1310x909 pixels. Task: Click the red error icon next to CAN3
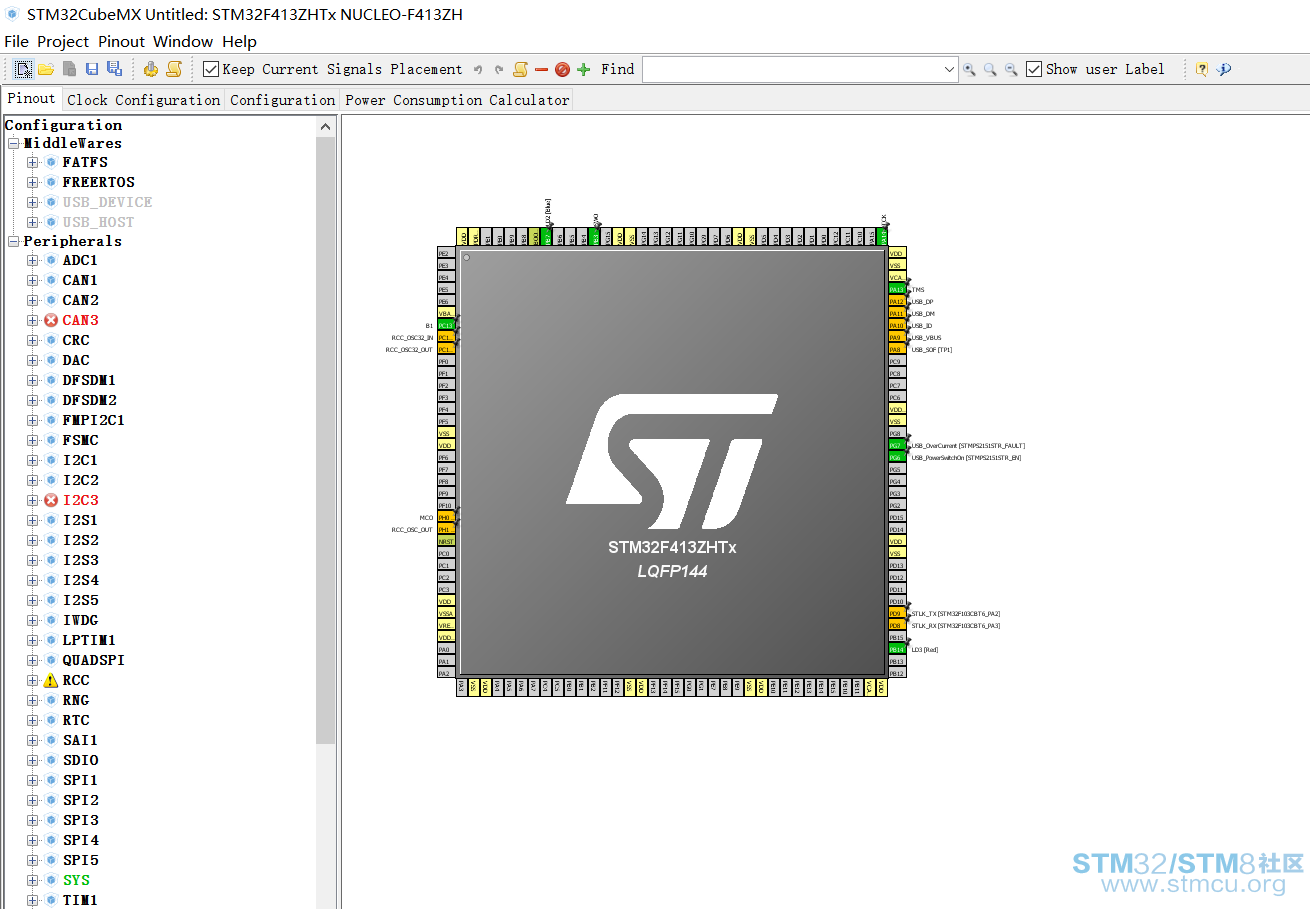pyautogui.click(x=51, y=320)
